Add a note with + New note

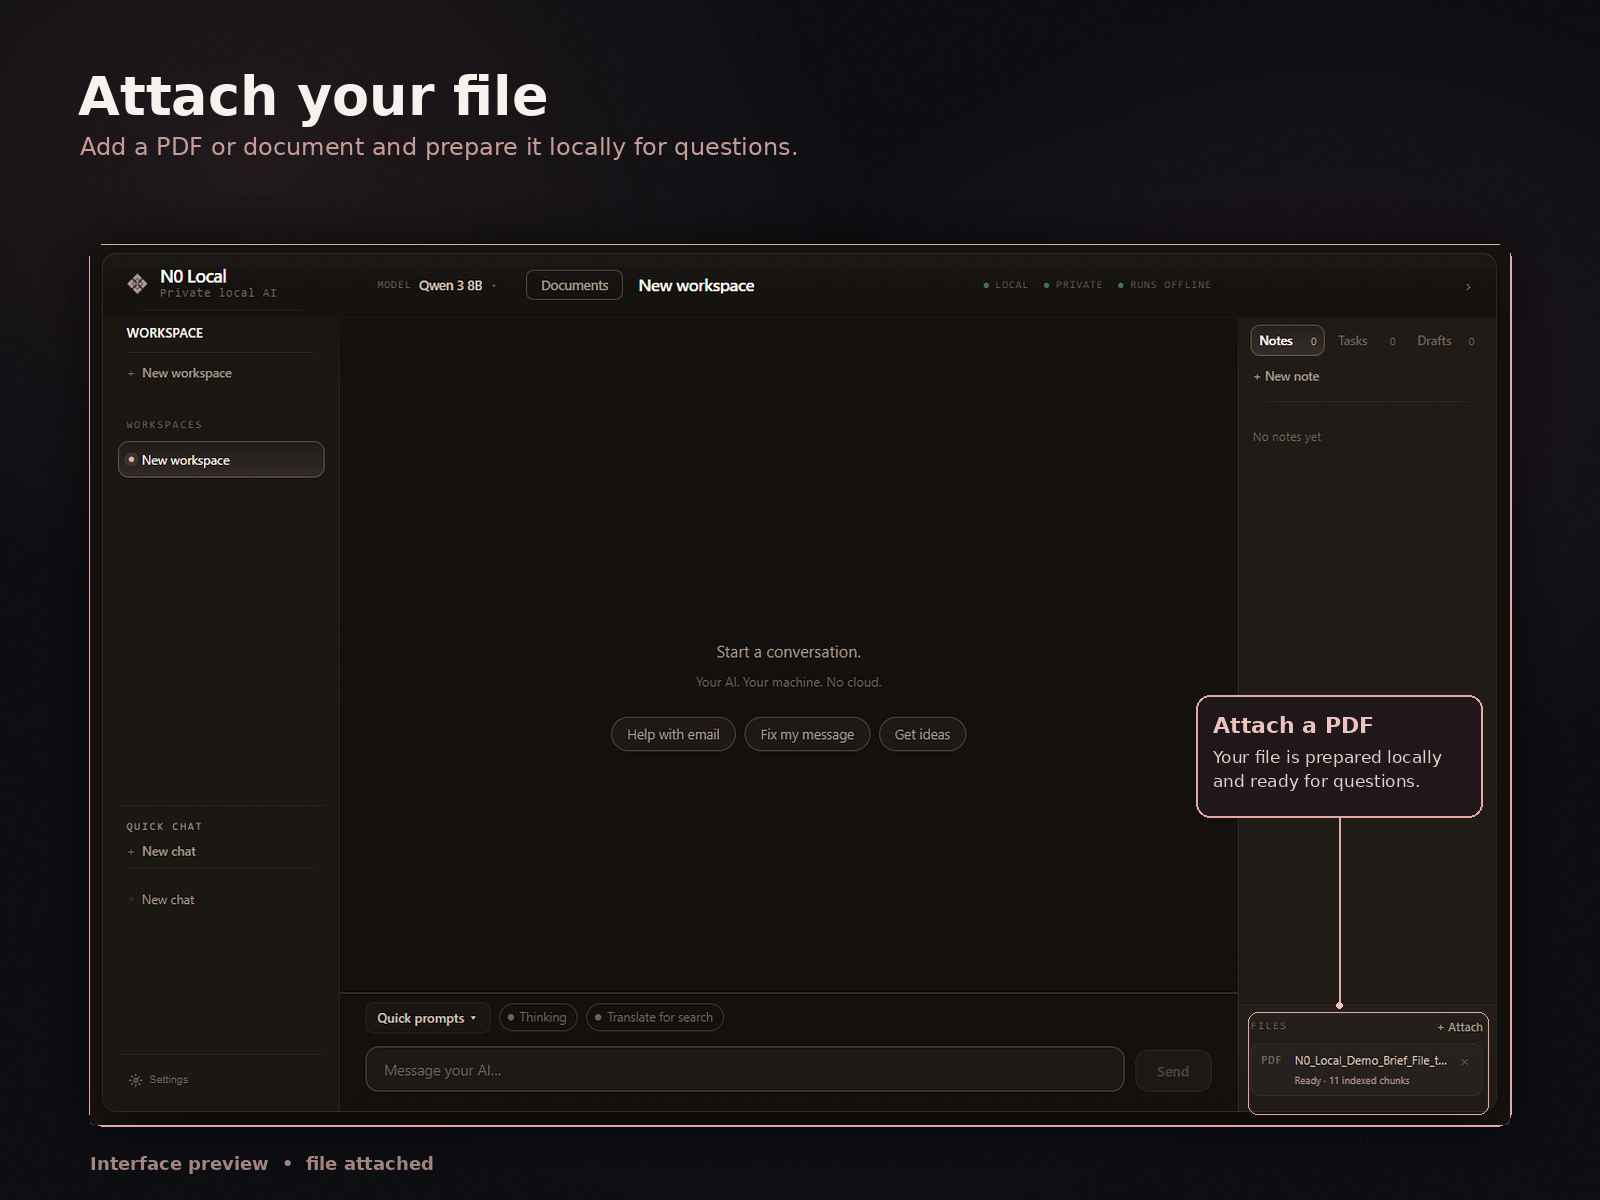click(x=1286, y=377)
